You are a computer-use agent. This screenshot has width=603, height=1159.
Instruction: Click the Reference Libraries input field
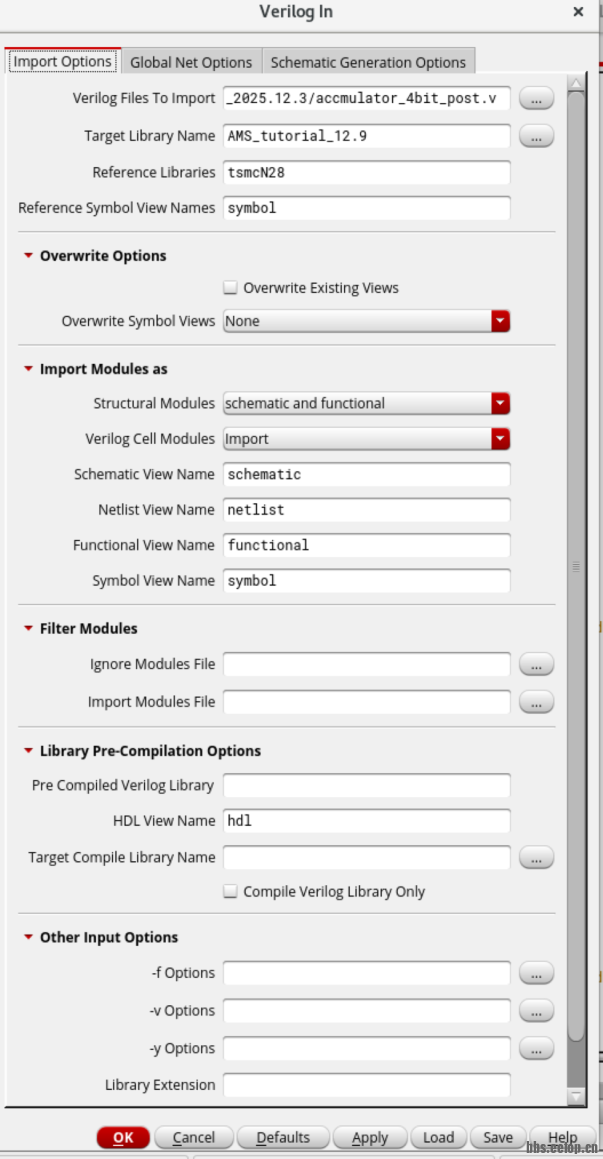coord(366,172)
